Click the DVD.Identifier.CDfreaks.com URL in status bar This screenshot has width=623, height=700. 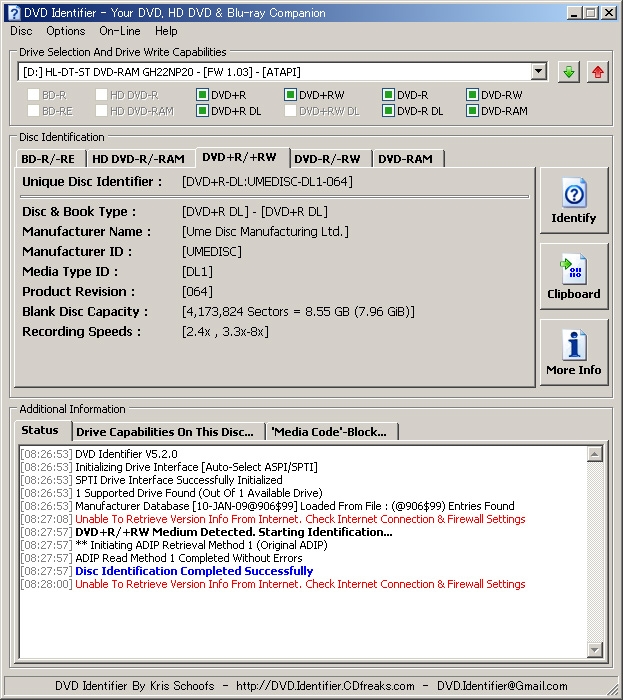pyautogui.click(x=325, y=686)
